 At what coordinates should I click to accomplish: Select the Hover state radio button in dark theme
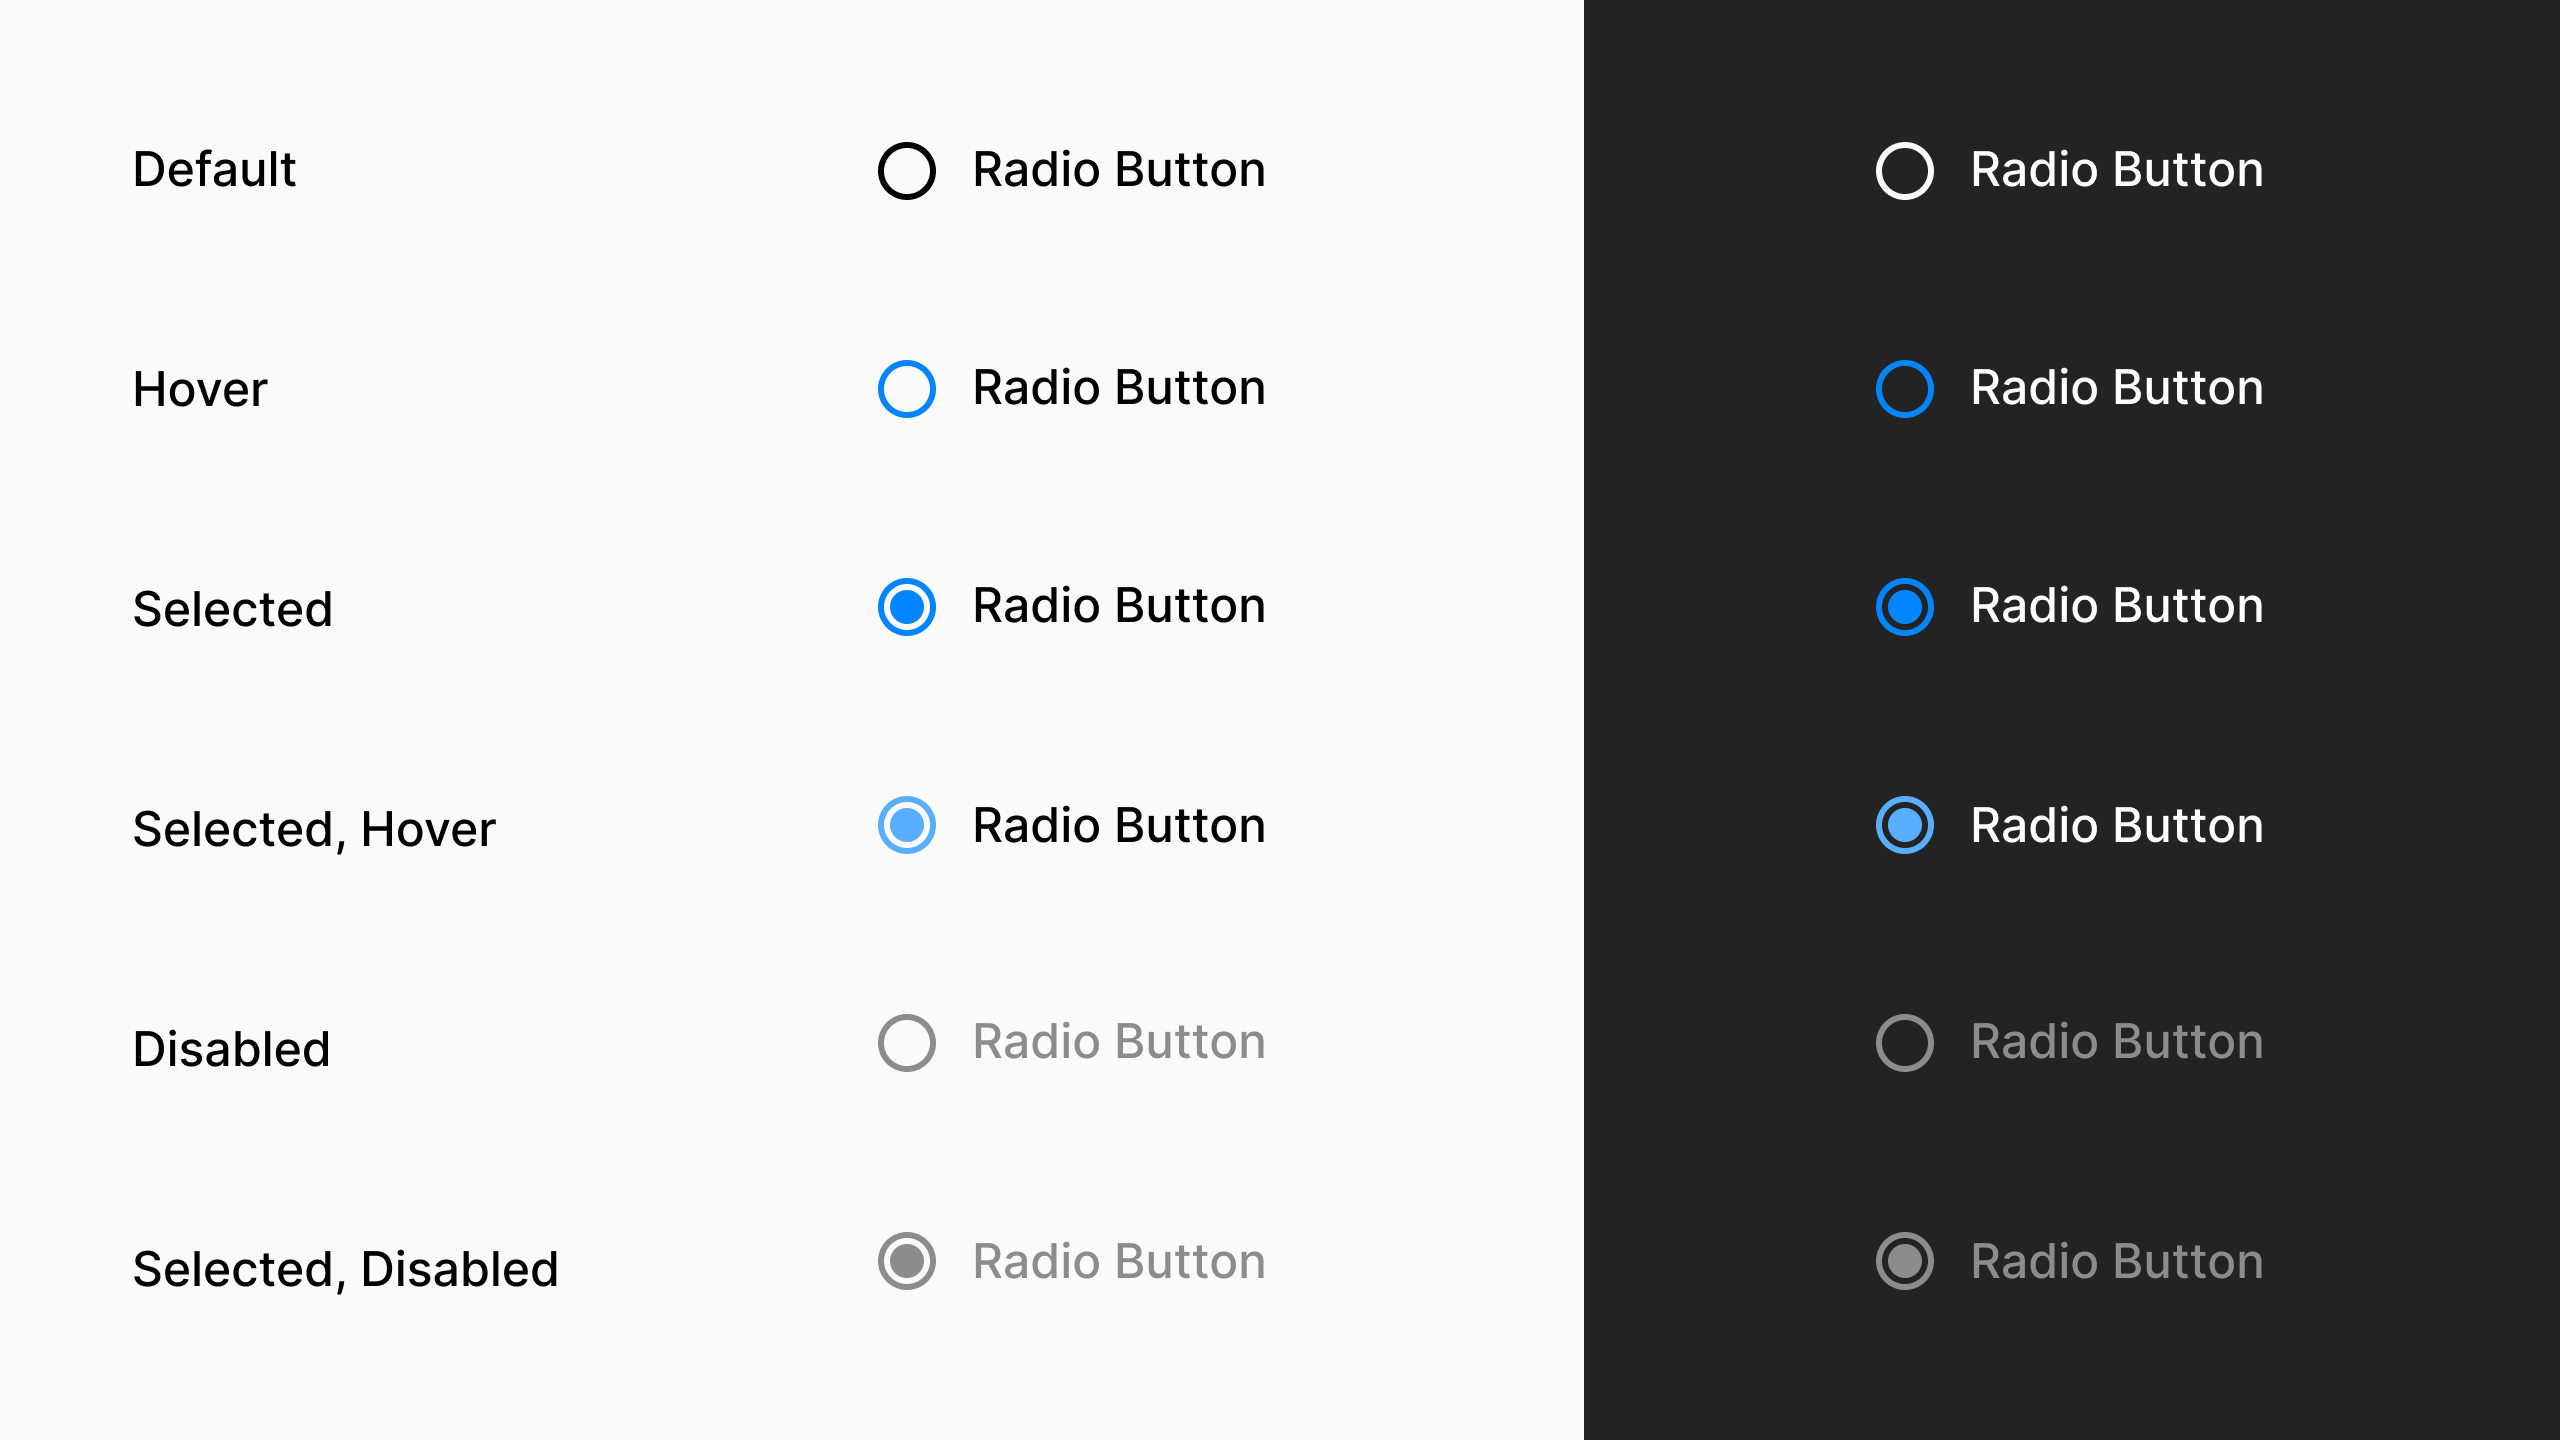tap(1903, 388)
